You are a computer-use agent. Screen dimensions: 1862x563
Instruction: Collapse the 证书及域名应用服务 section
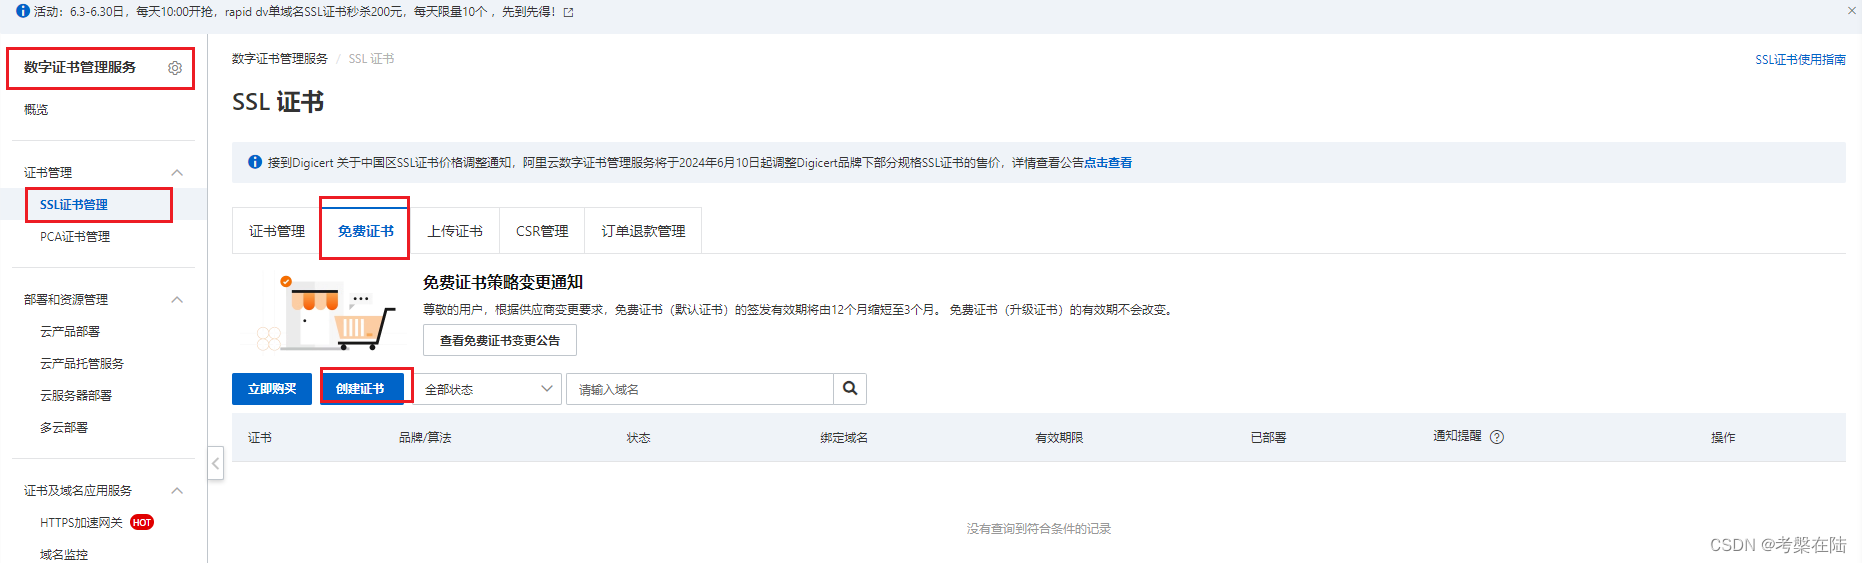(177, 491)
